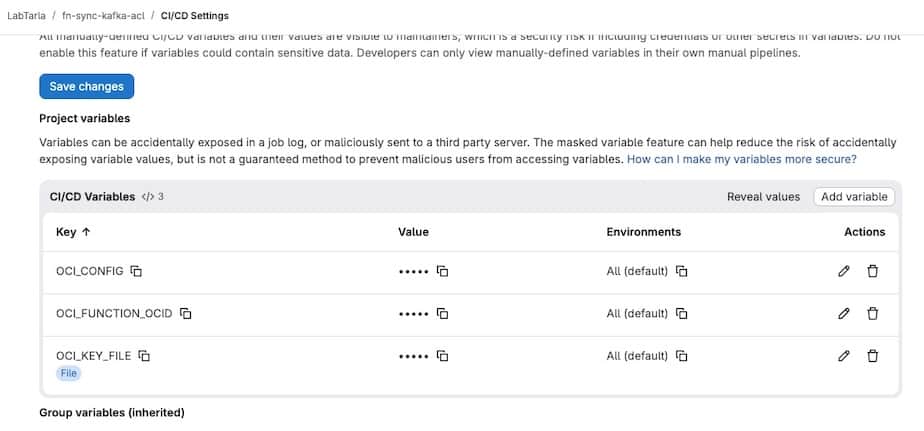
Task: Delete the OCI_KEY_FILE variable
Action: [872, 356]
